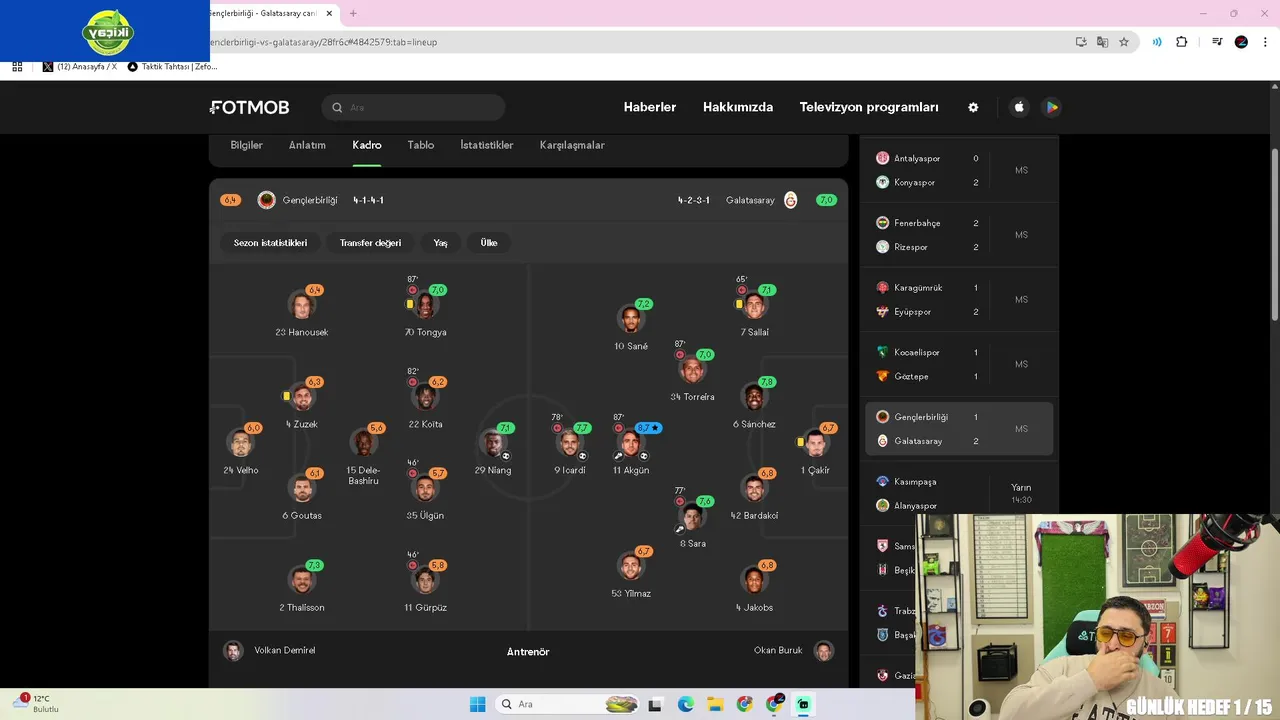1280x720 pixels.
Task: Open the browser apps grid icon in bookmarks bar
Action: pos(17,67)
